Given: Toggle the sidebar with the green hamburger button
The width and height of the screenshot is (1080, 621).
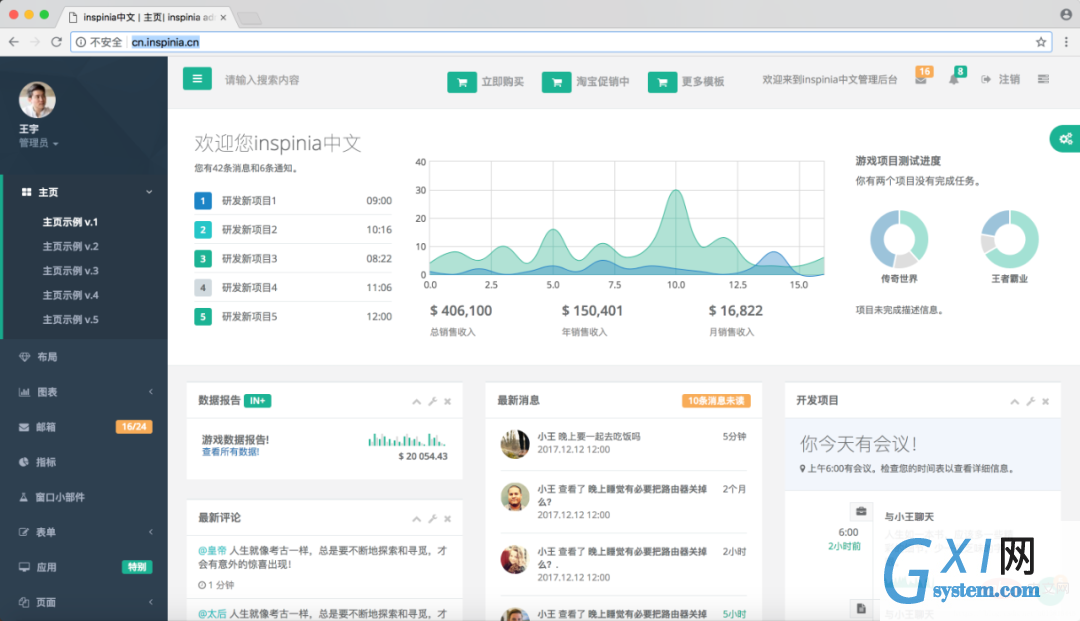Looking at the screenshot, I should click(197, 79).
